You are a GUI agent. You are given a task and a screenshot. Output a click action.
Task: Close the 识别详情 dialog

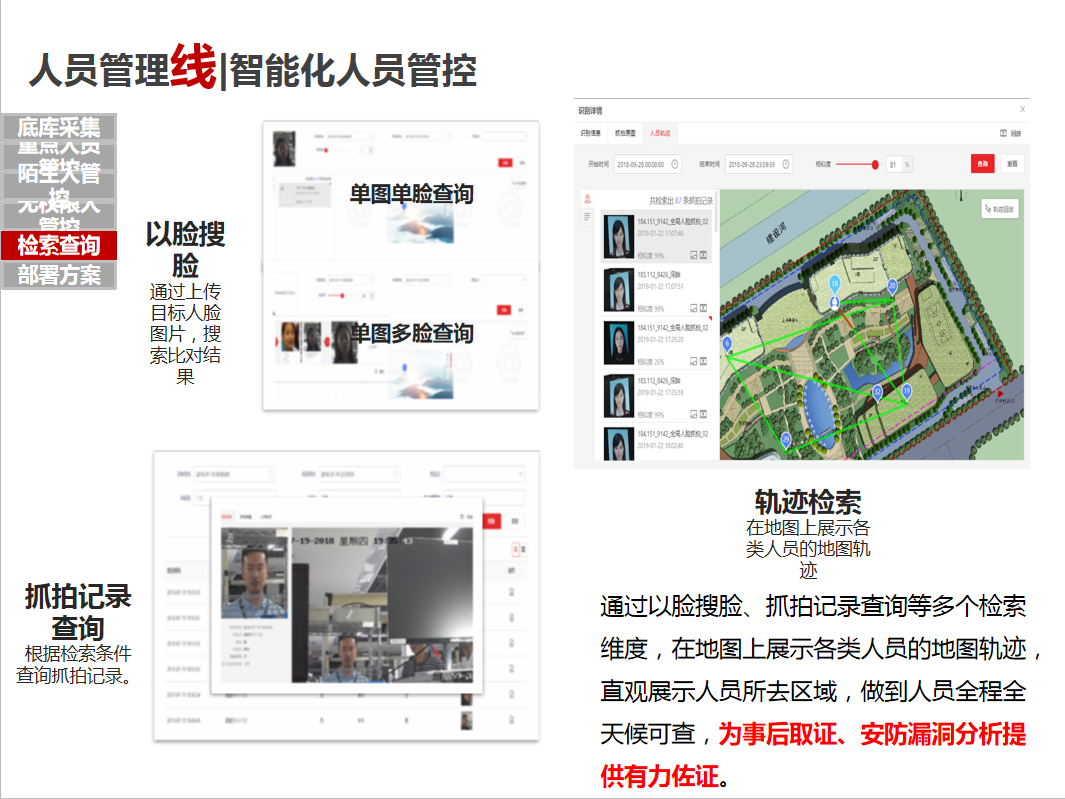coord(1022,109)
